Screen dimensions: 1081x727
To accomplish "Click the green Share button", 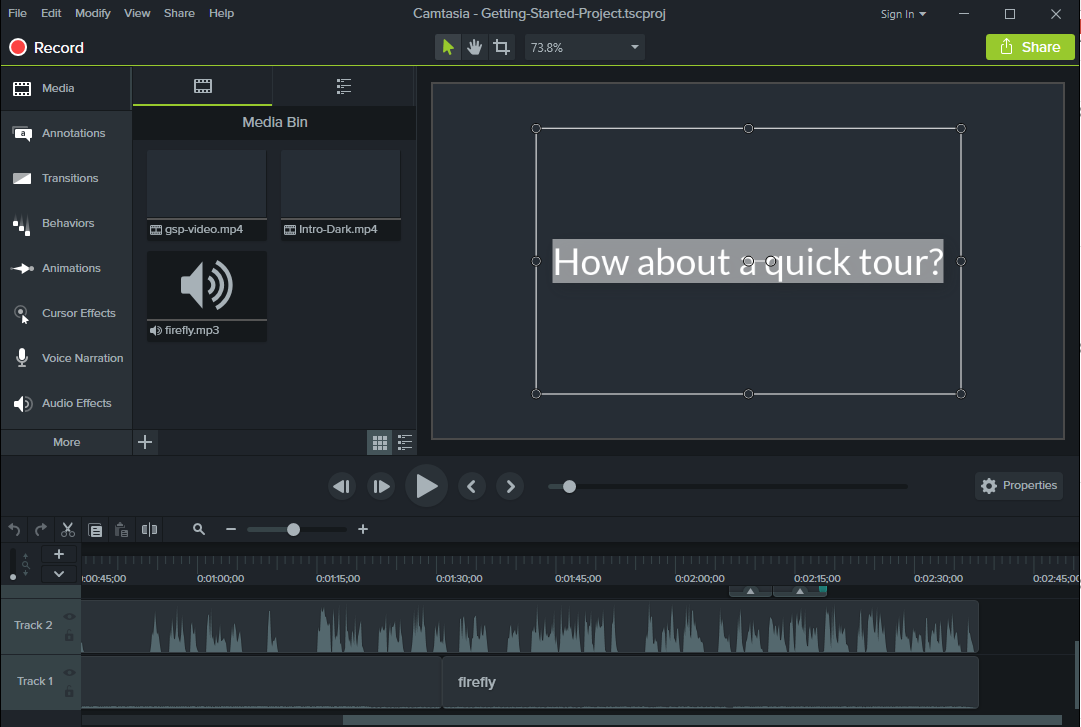I will click(x=1030, y=46).
